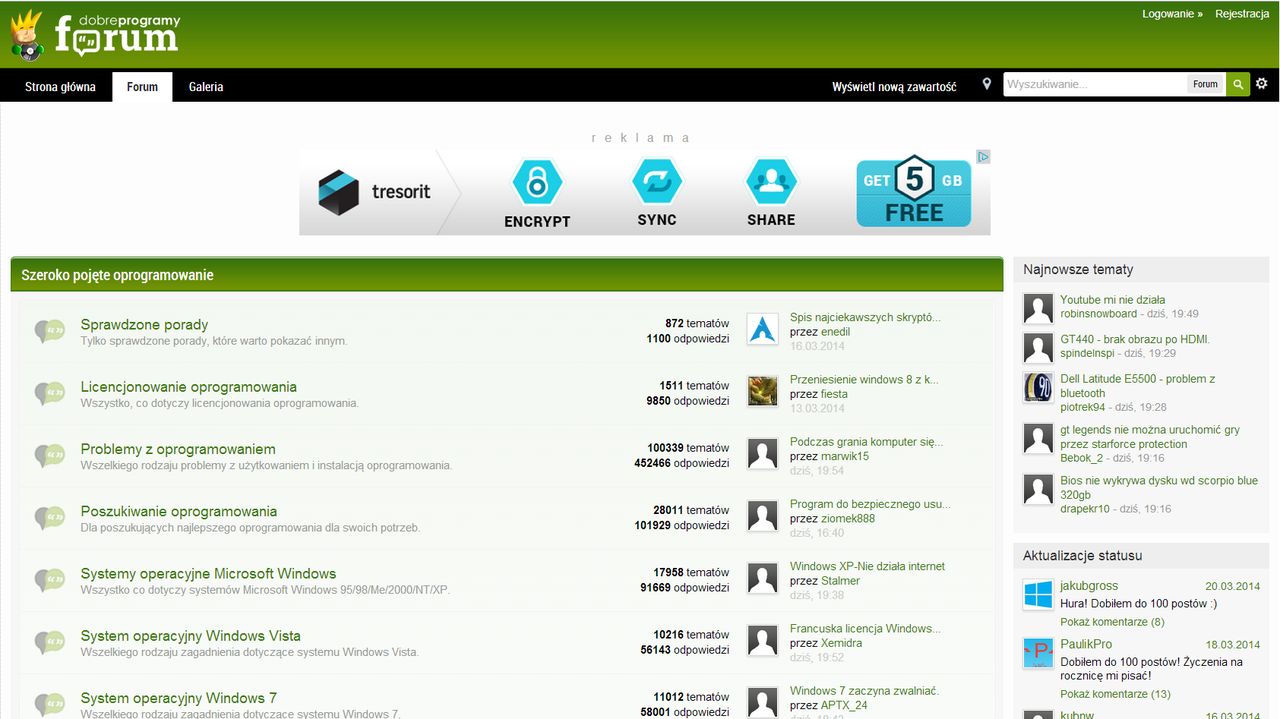Open PaulikPro profile in status updates
The width and height of the screenshot is (1280, 719).
click(x=1086, y=644)
